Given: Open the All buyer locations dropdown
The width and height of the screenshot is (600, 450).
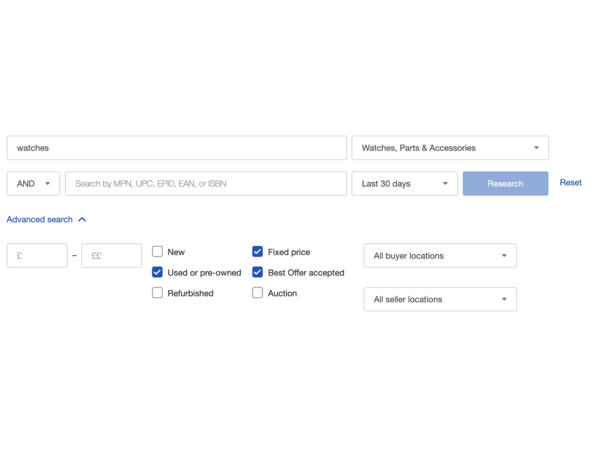Looking at the screenshot, I should [440, 256].
